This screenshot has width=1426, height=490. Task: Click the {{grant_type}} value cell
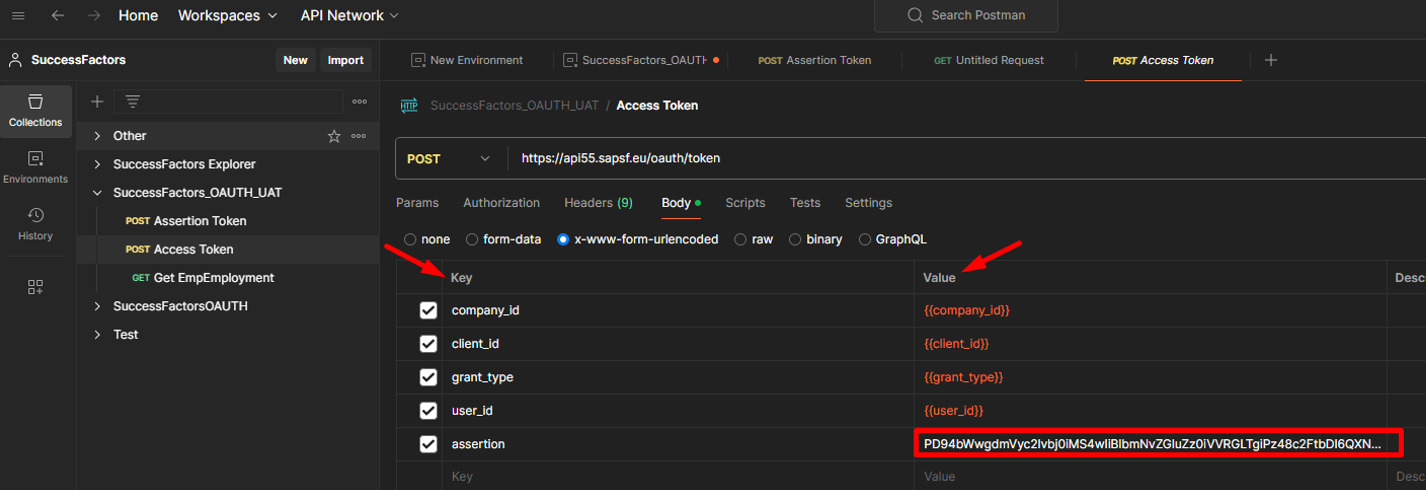pos(1150,378)
